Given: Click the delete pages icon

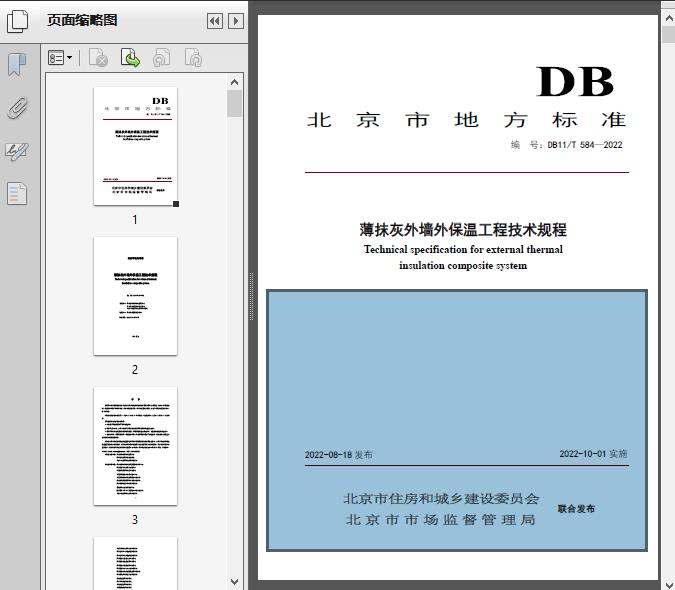Looking at the screenshot, I should click(98, 59).
